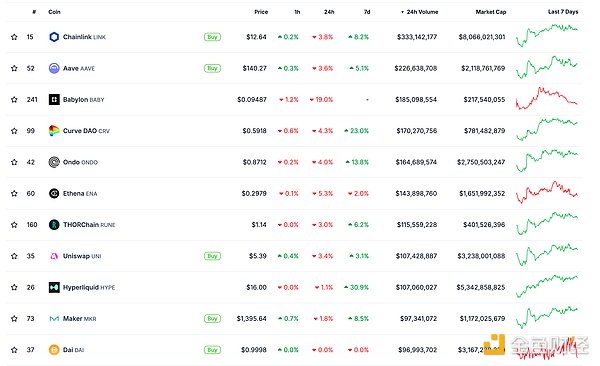Screen dimensions: 600x366
Task: Click the Babylon coin logo icon
Action: click(x=54, y=100)
